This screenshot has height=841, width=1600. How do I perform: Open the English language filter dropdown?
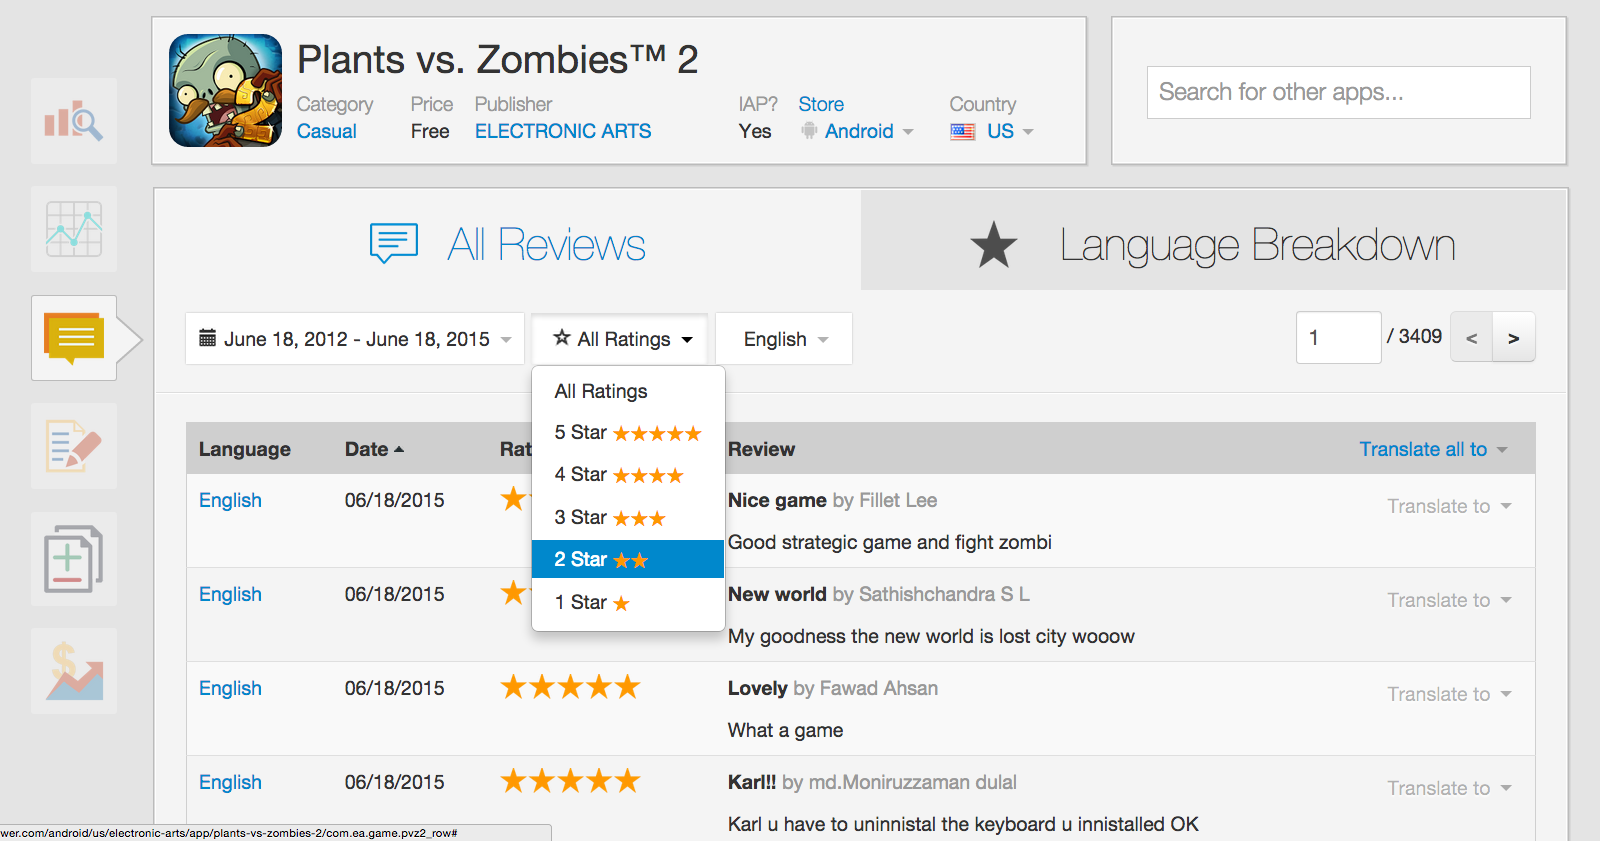click(784, 339)
